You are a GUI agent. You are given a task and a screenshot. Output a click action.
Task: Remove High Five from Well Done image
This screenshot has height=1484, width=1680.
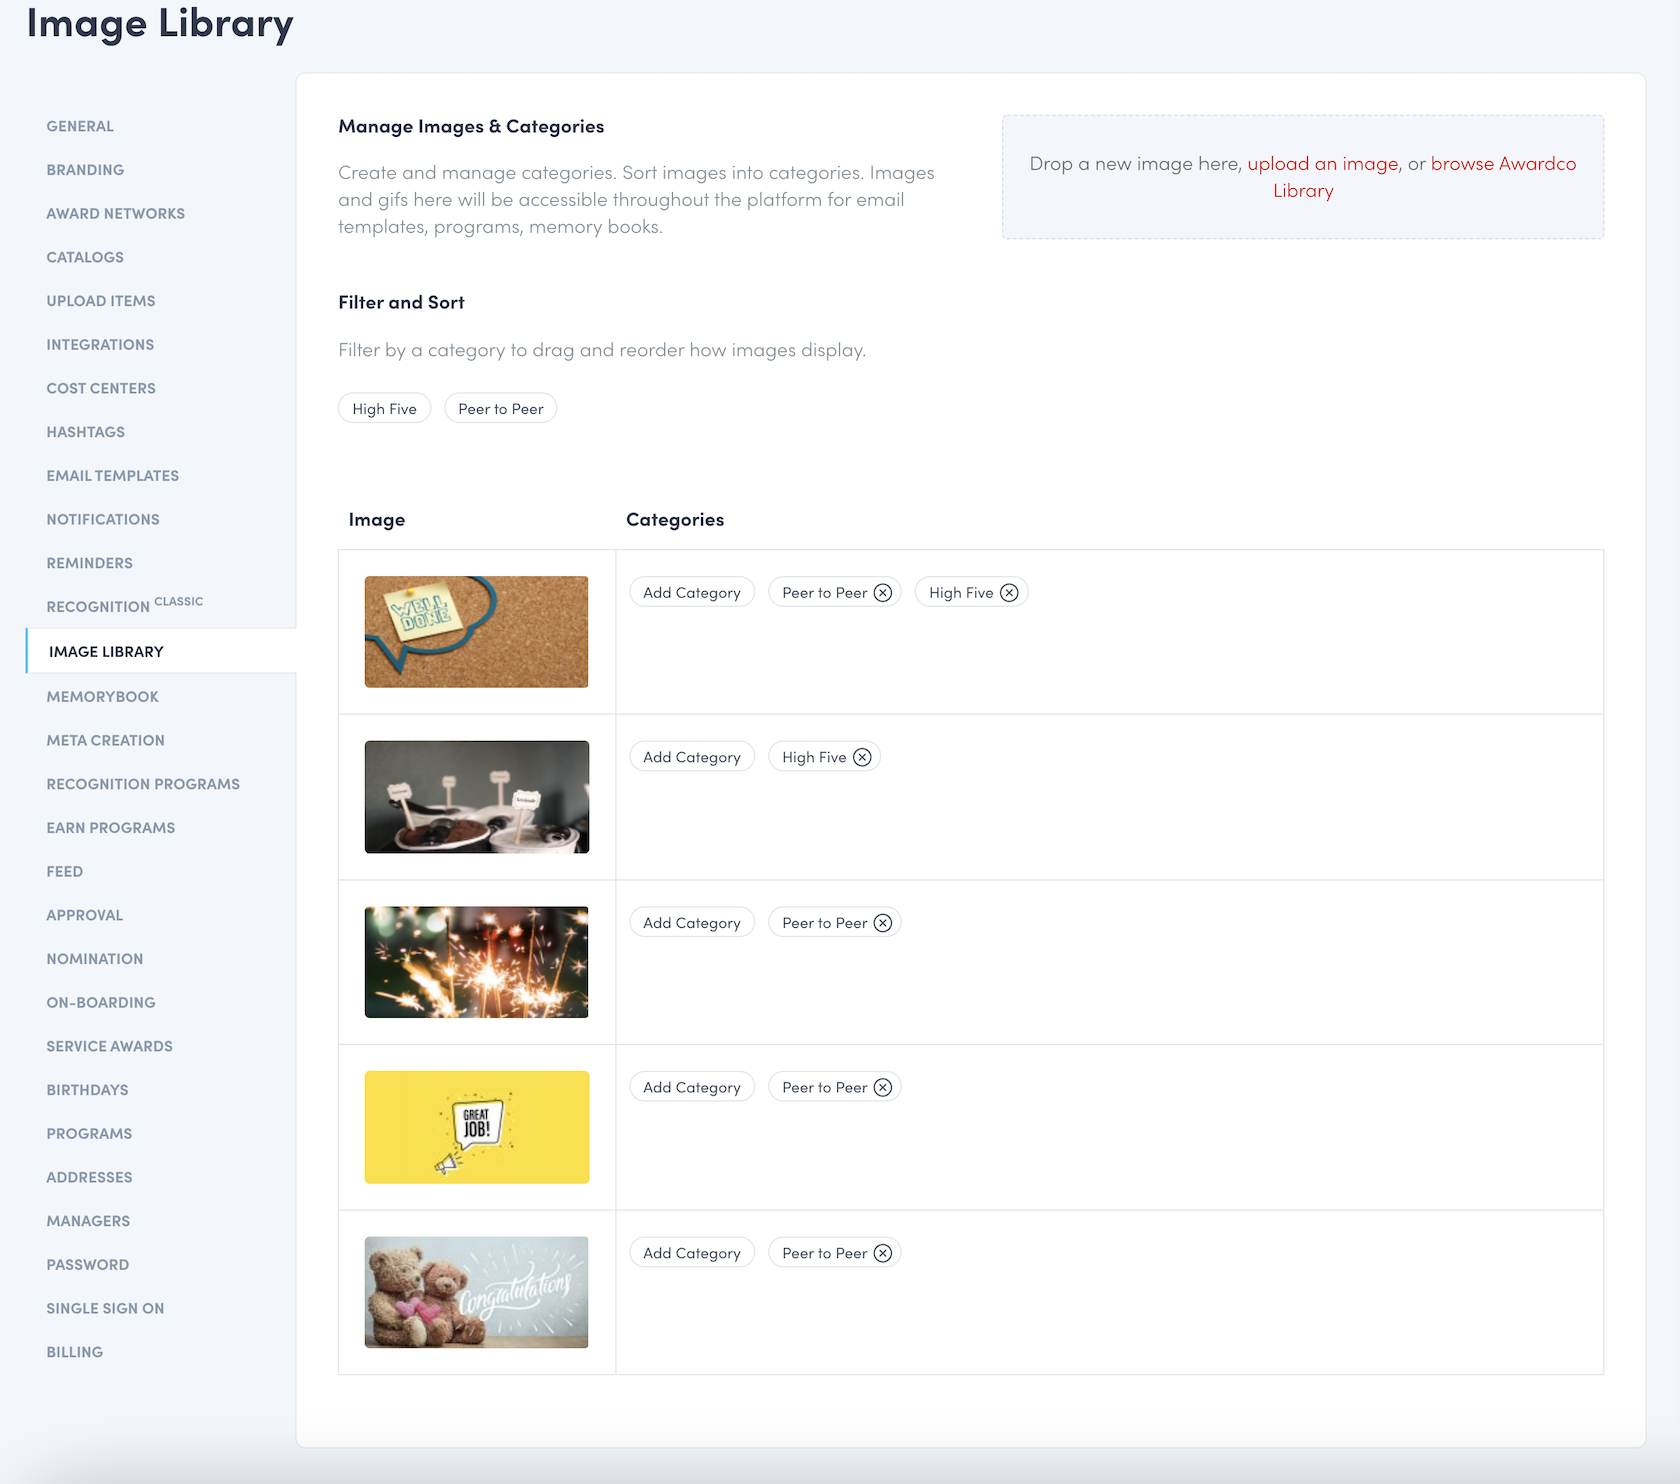click(1009, 593)
